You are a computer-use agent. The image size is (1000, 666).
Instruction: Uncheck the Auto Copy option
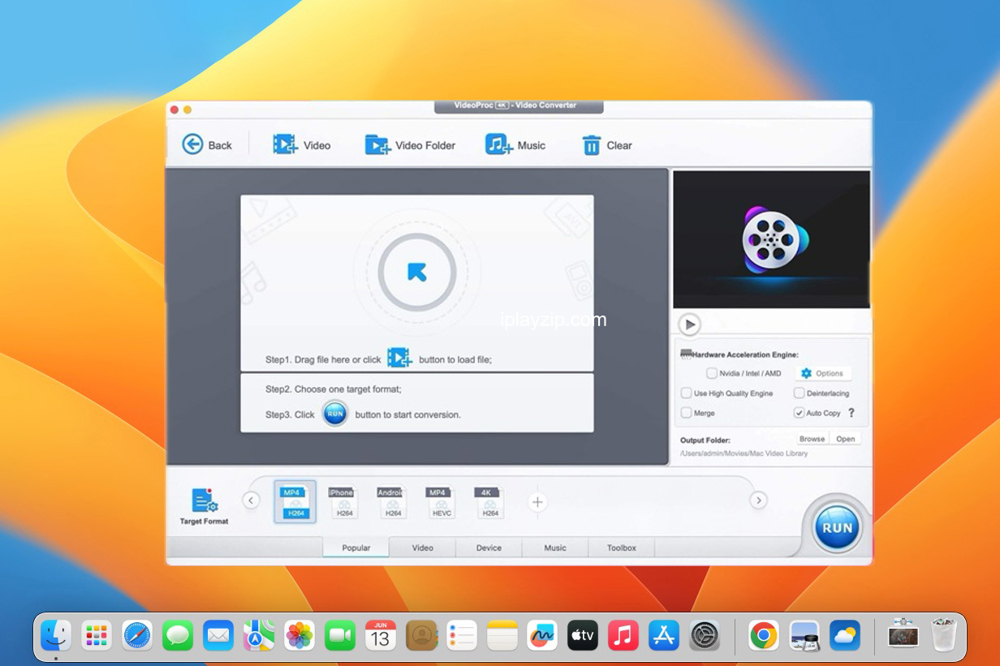click(x=799, y=413)
